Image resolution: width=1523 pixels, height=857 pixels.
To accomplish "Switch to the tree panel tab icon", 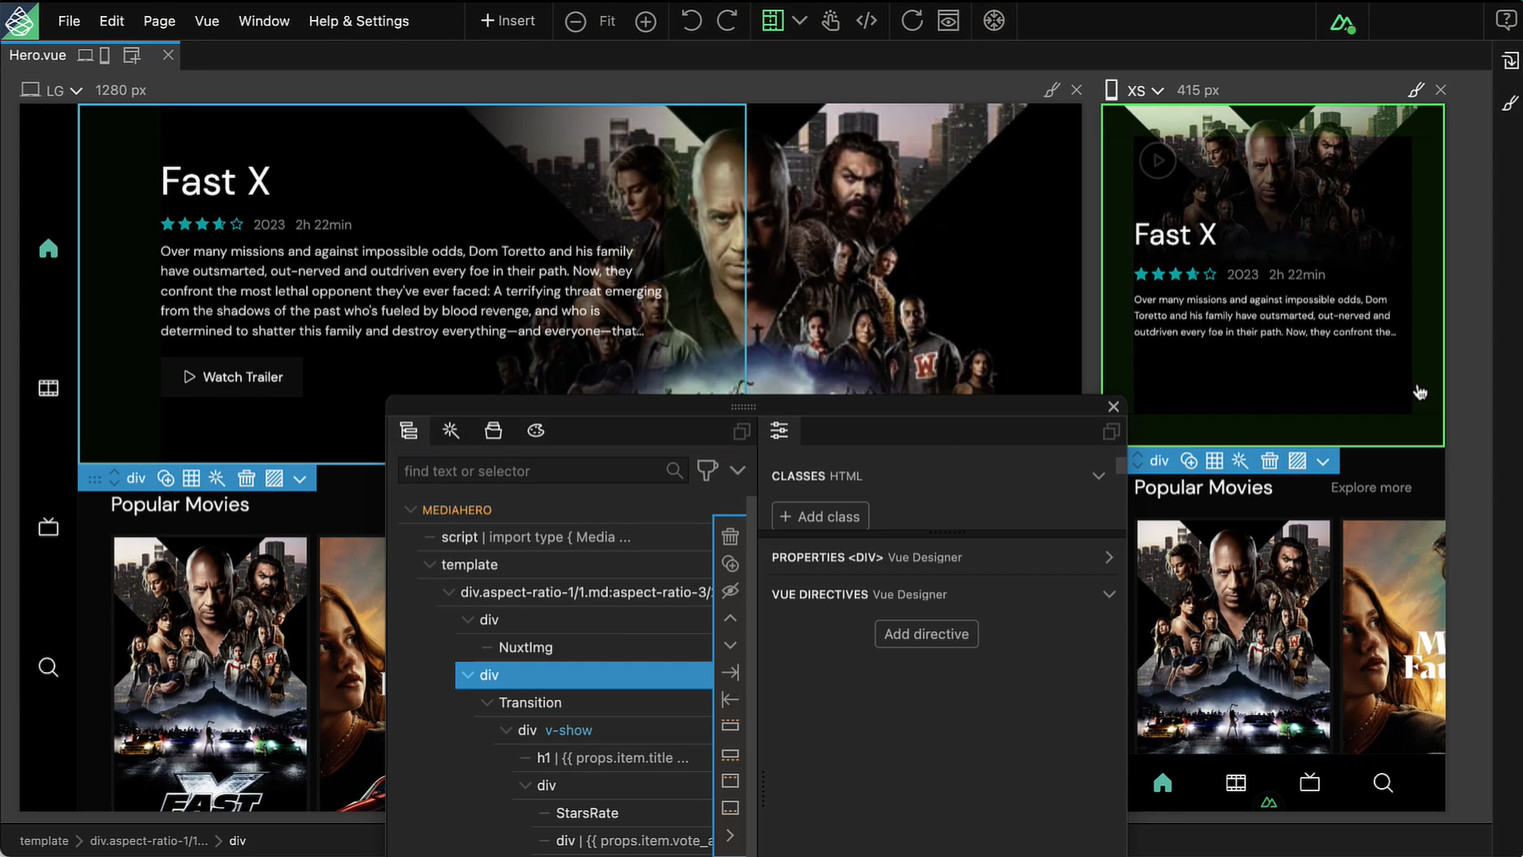I will (x=408, y=430).
